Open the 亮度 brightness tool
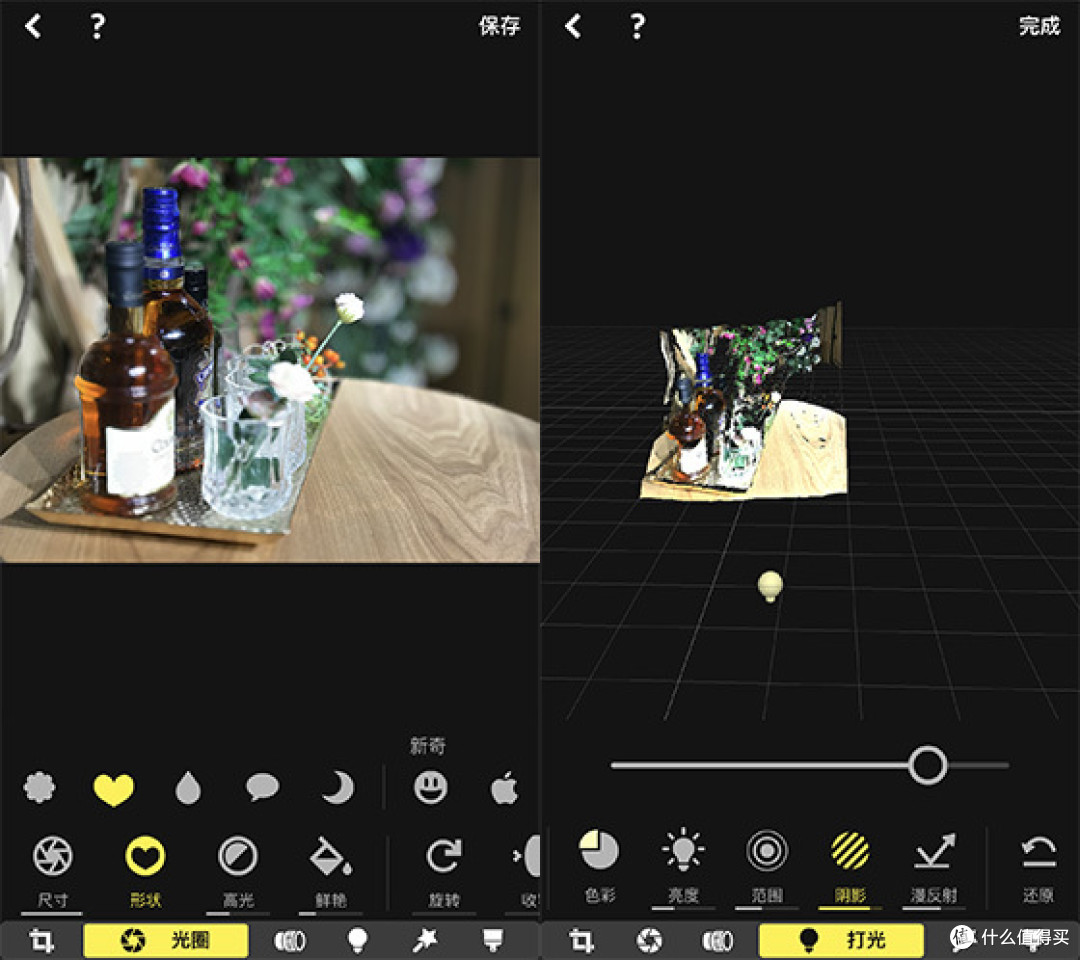The width and height of the screenshot is (1080, 960). point(683,866)
